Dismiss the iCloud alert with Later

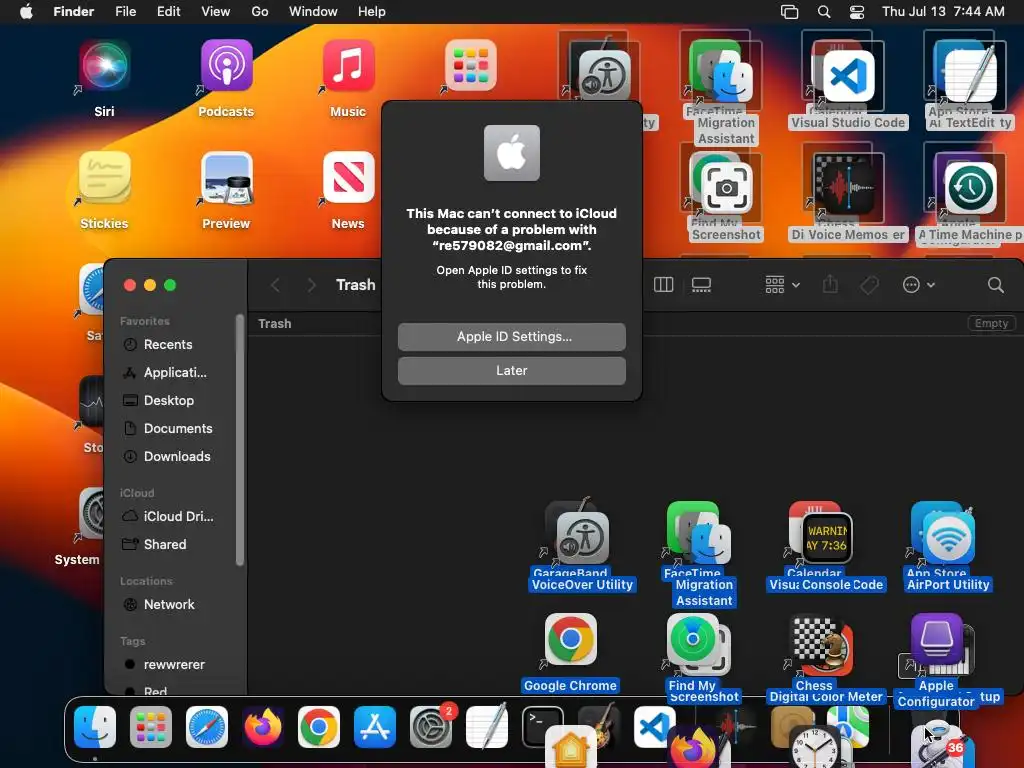pyautogui.click(x=511, y=370)
